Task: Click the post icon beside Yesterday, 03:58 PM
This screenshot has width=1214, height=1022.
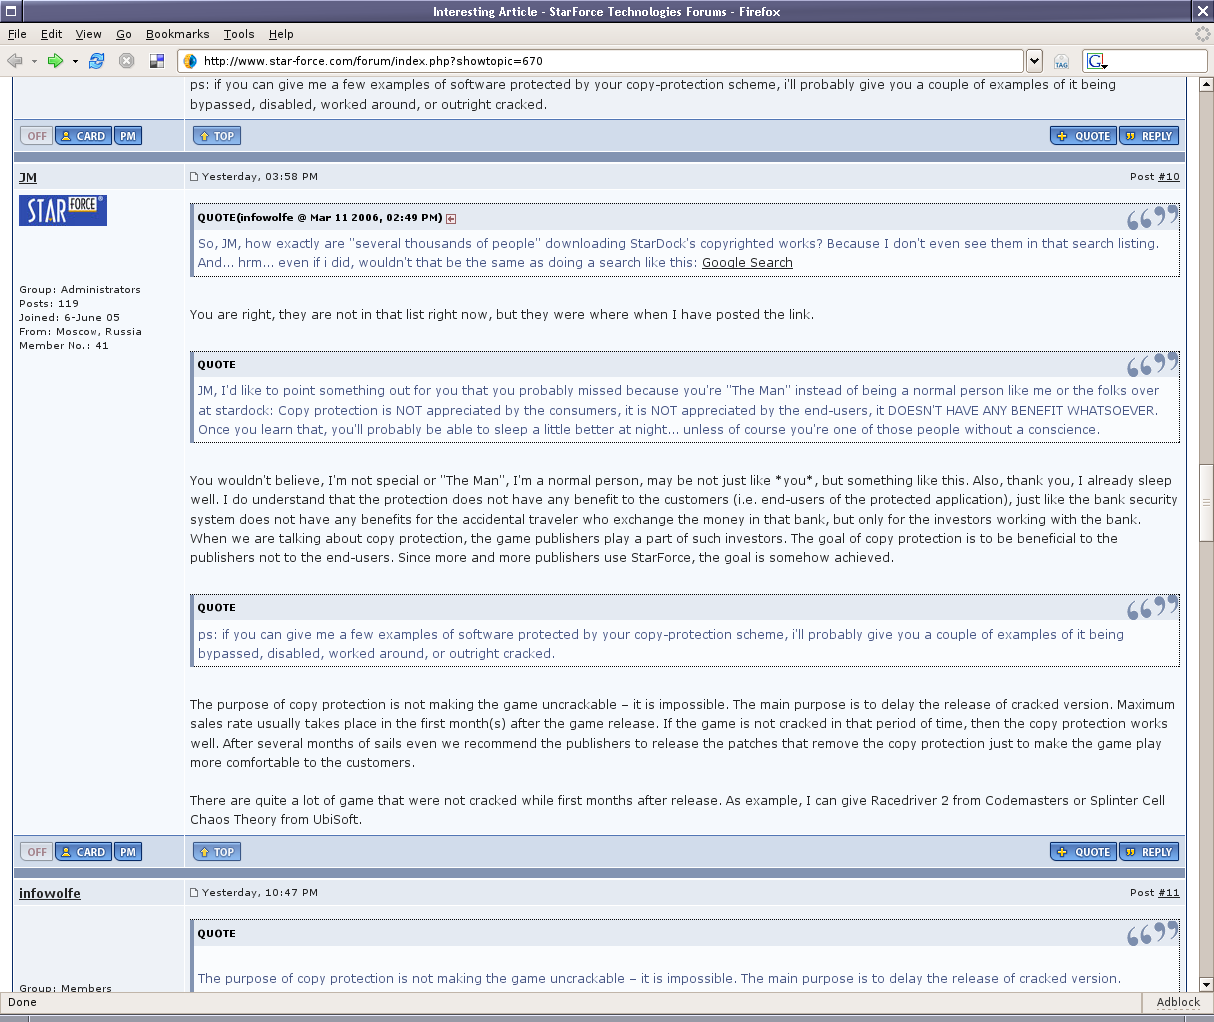Action: coord(194,177)
